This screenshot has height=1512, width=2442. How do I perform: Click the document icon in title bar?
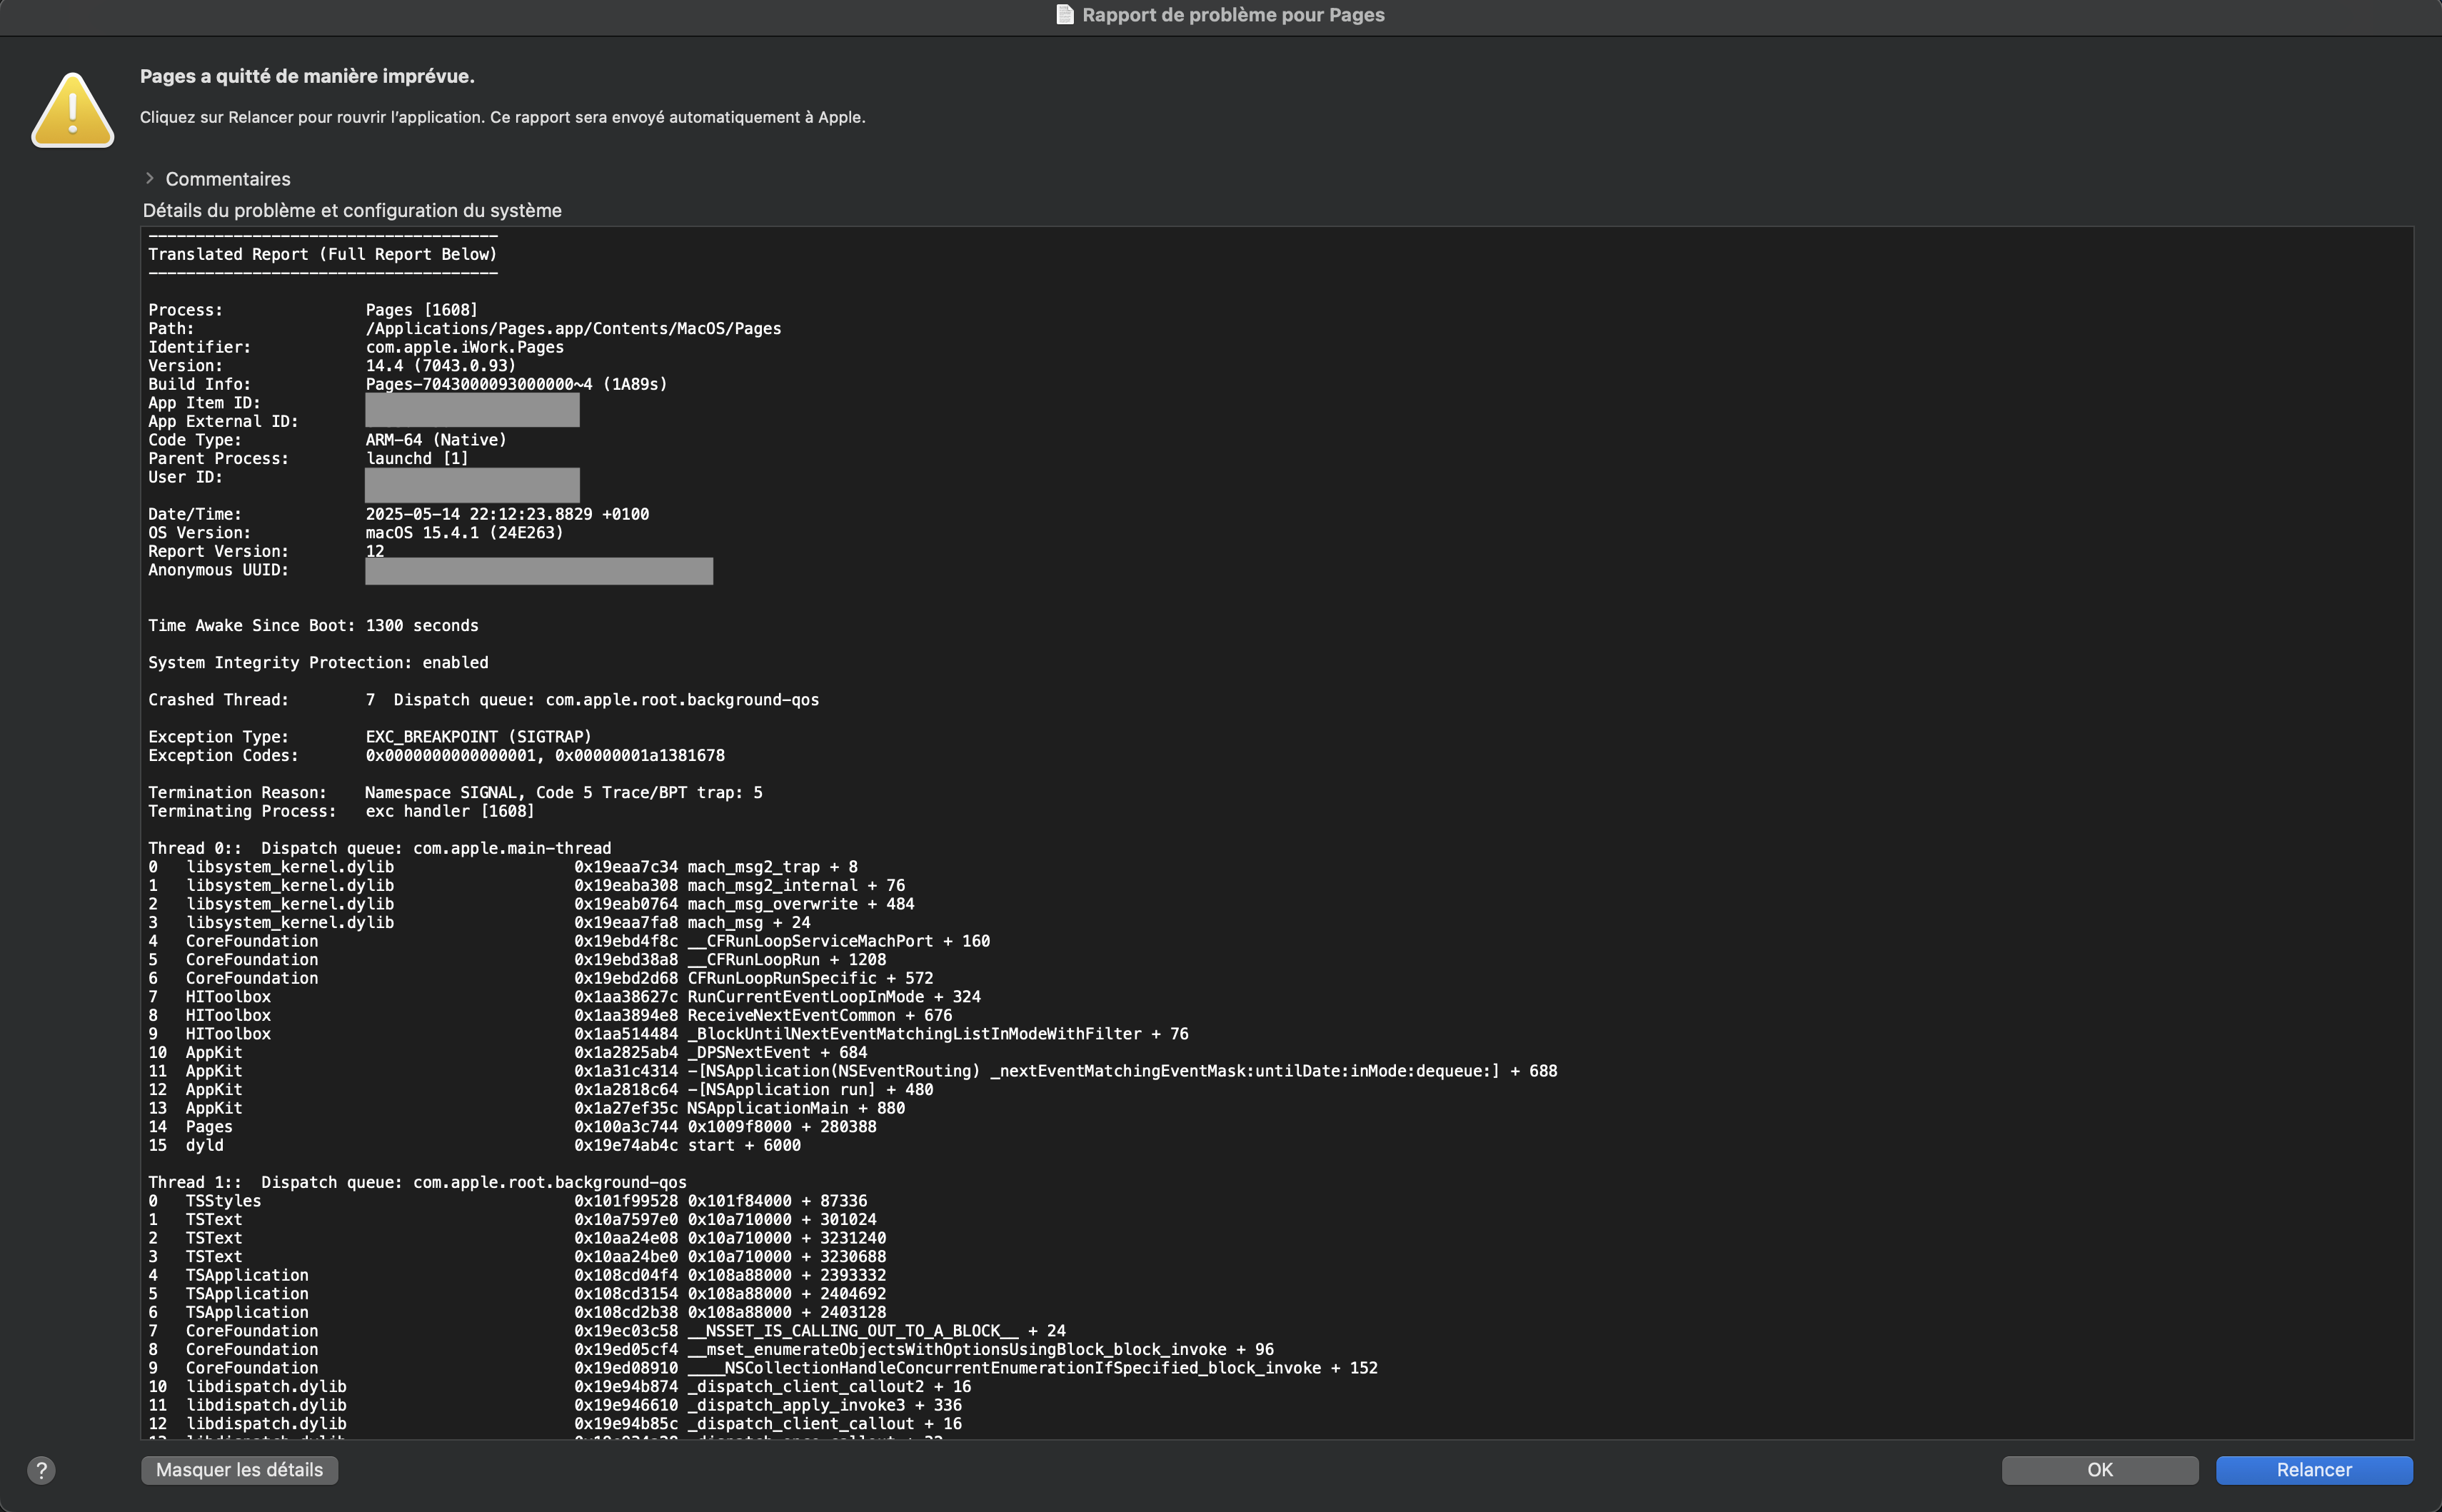1065,15
